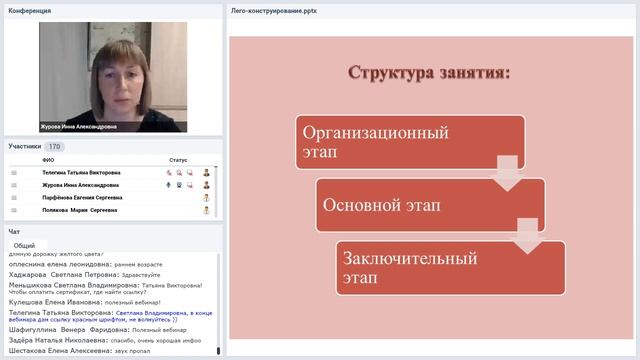The width and height of the screenshot is (640, 360).
Task: Click slide title Структура занятия:
Action: (x=429, y=73)
